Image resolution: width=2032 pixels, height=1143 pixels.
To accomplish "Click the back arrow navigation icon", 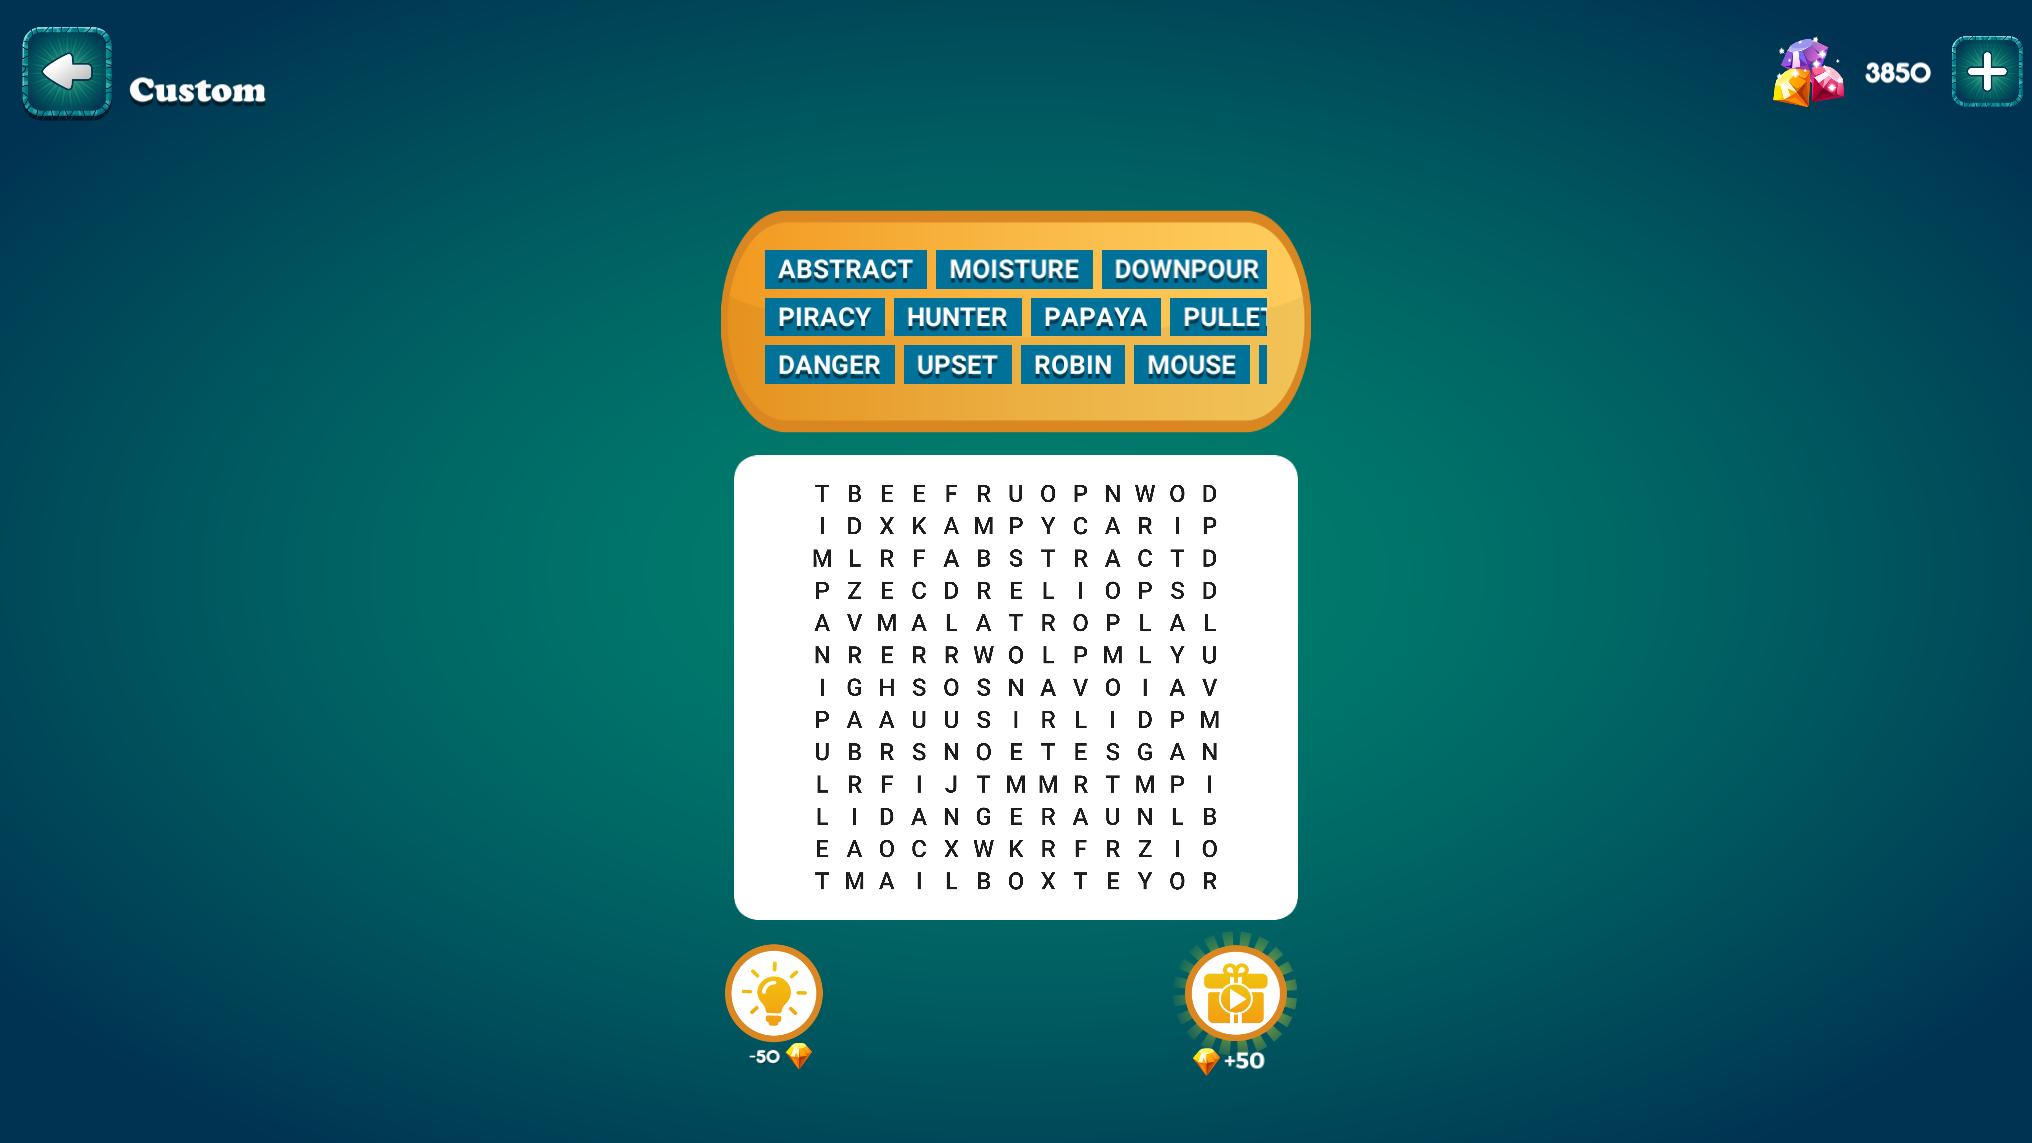I will click(x=66, y=71).
